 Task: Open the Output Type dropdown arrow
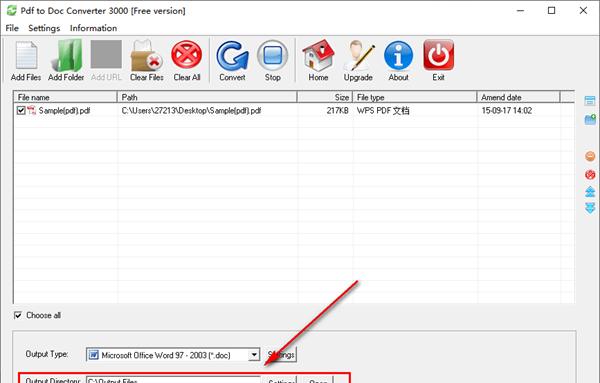tap(254, 355)
